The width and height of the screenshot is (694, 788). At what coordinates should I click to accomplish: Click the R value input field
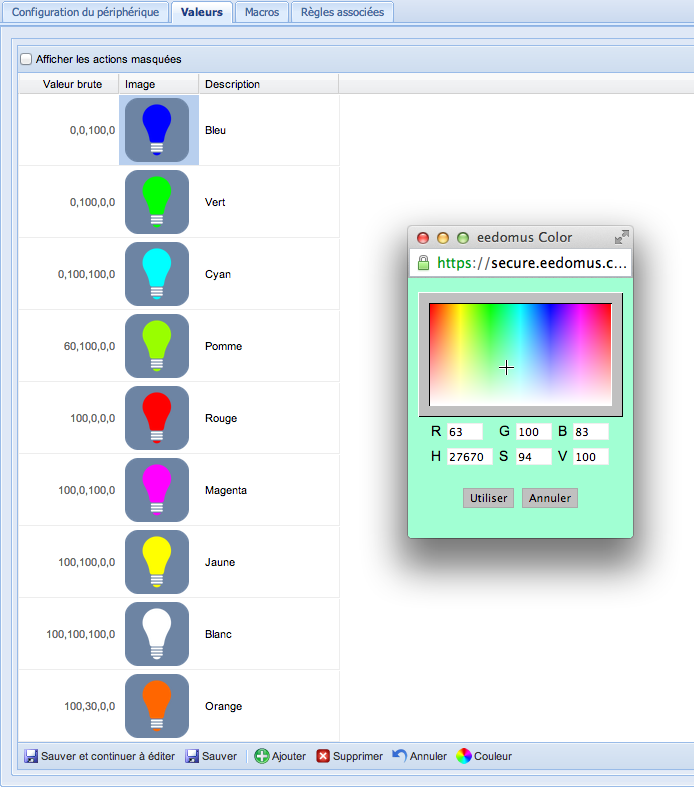(464, 432)
